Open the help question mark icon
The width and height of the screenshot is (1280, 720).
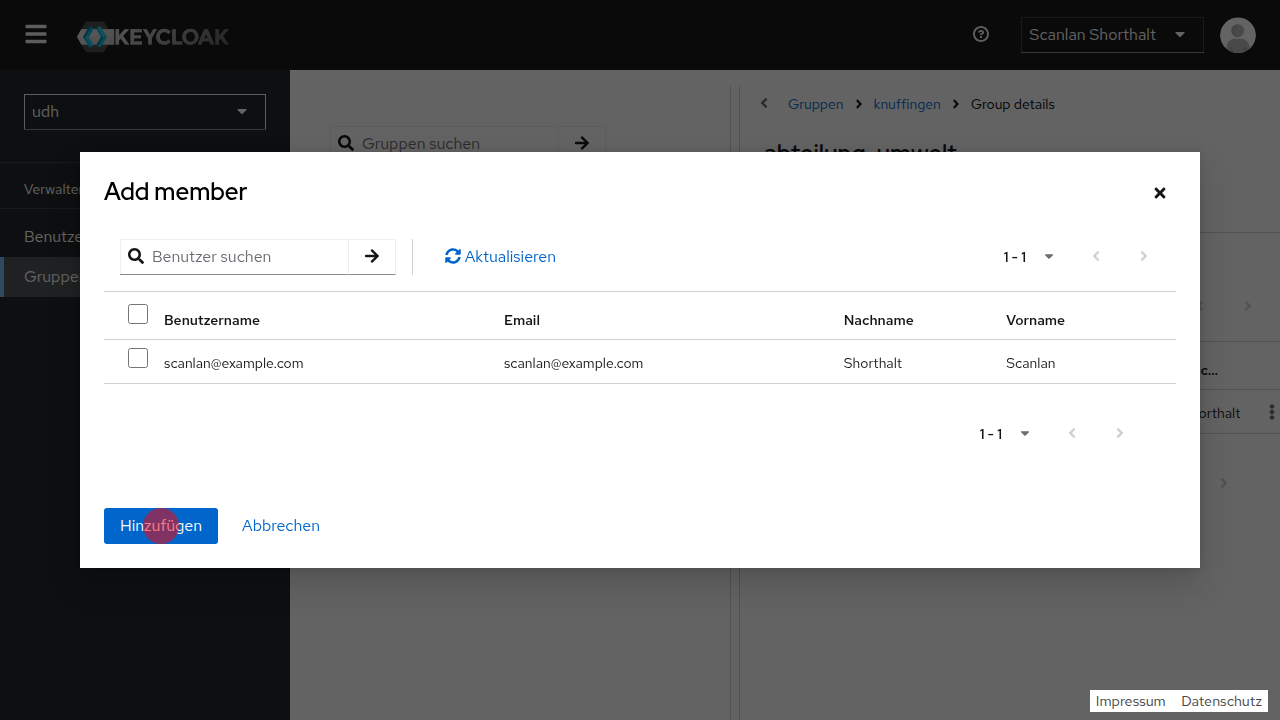point(980,35)
